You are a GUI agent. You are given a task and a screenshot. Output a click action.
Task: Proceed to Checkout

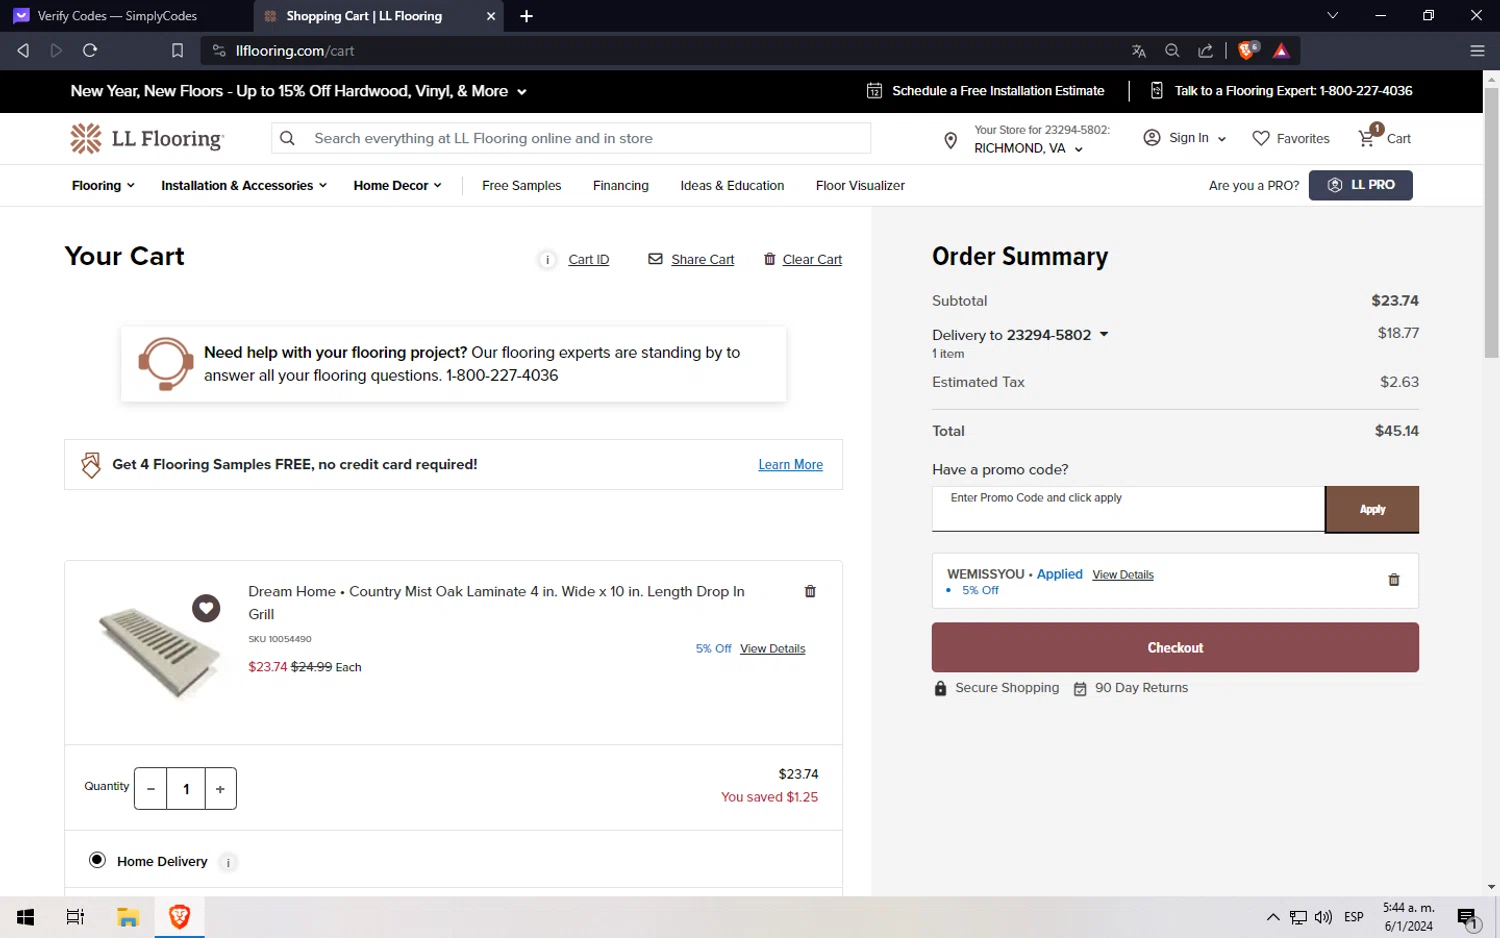click(x=1175, y=648)
